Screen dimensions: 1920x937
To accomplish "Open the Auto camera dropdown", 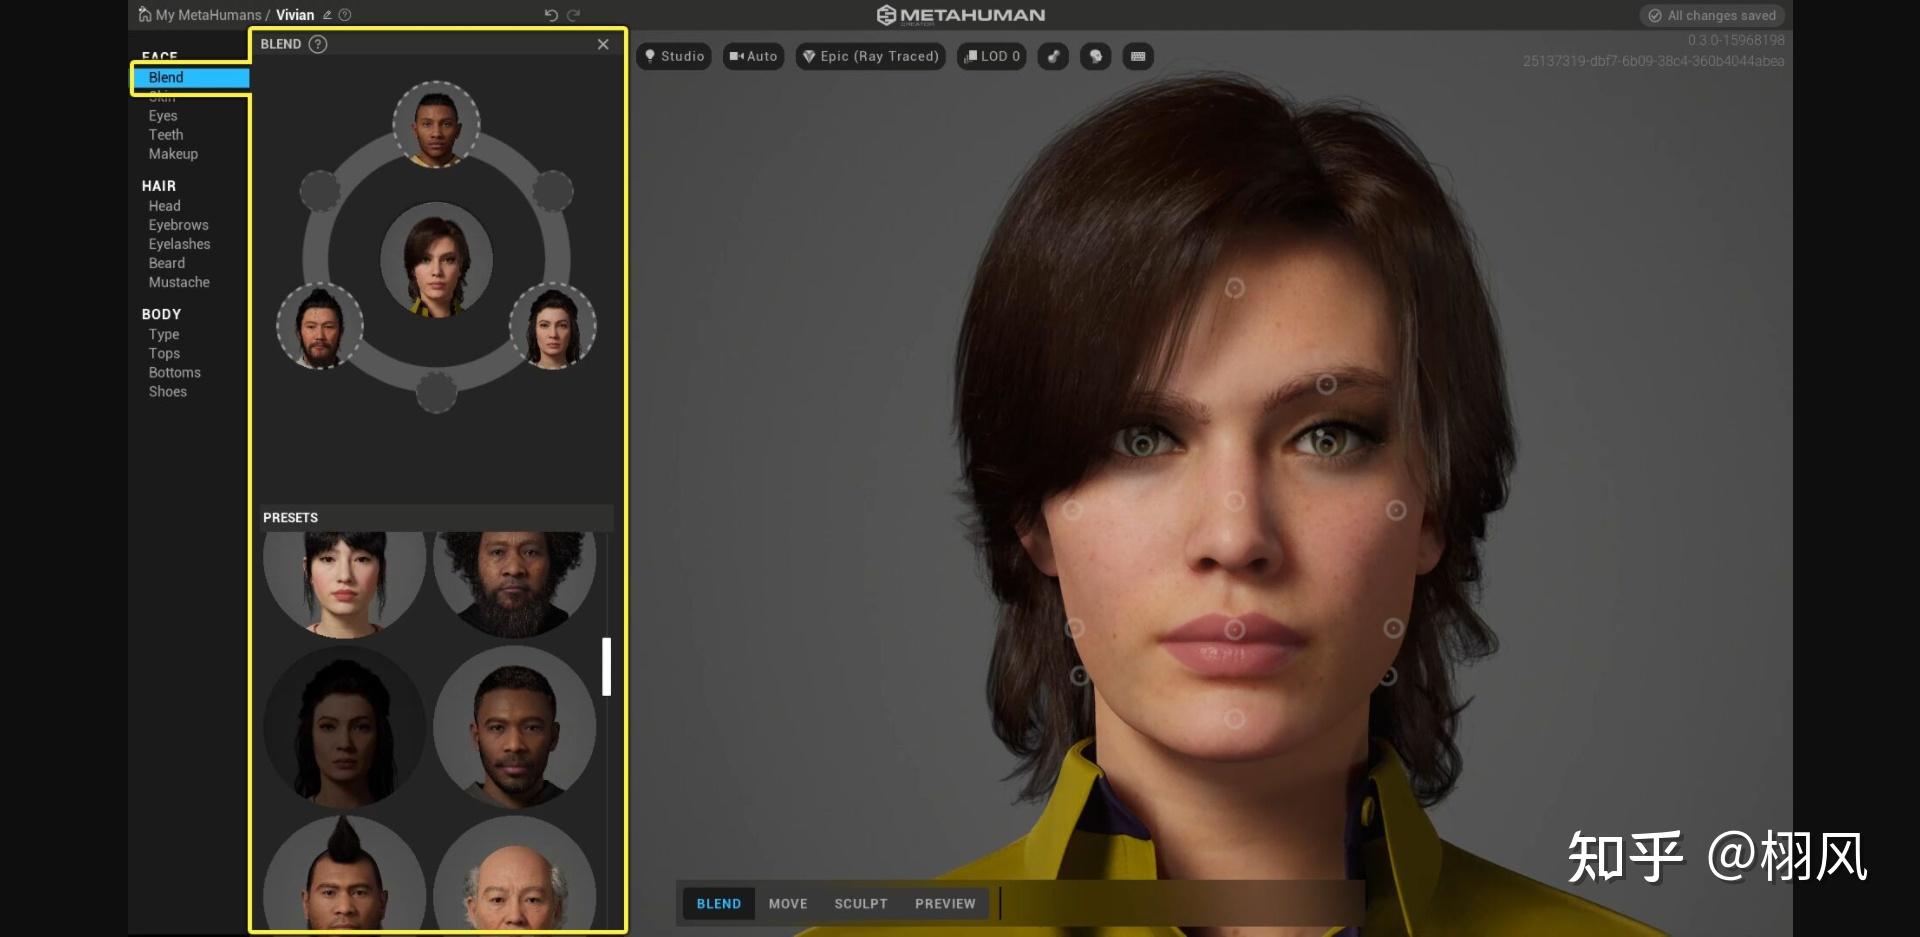I will coord(753,56).
